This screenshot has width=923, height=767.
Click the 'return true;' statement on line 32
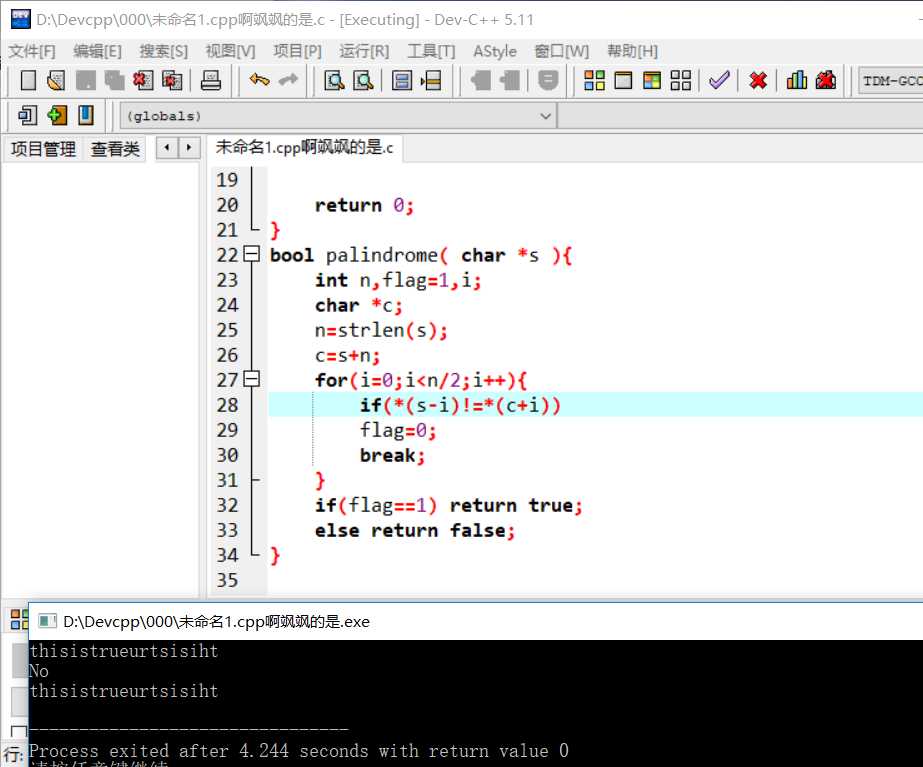[x=516, y=505]
